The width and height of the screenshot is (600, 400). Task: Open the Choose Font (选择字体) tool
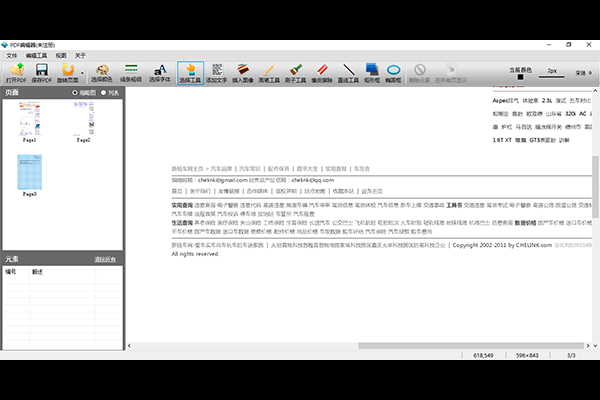pyautogui.click(x=160, y=73)
